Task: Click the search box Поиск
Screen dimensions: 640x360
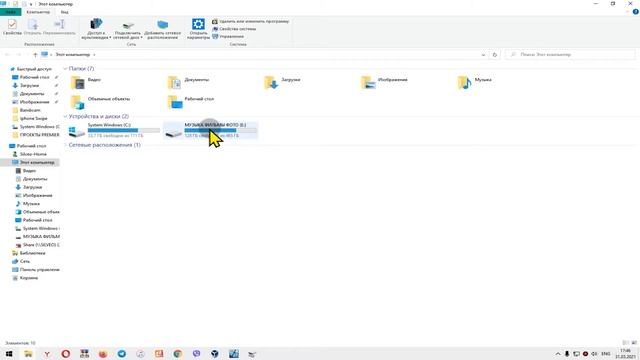Action: click(570, 55)
